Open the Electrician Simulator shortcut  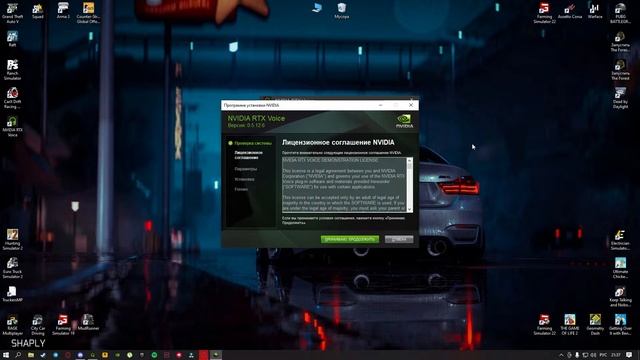[620, 240]
